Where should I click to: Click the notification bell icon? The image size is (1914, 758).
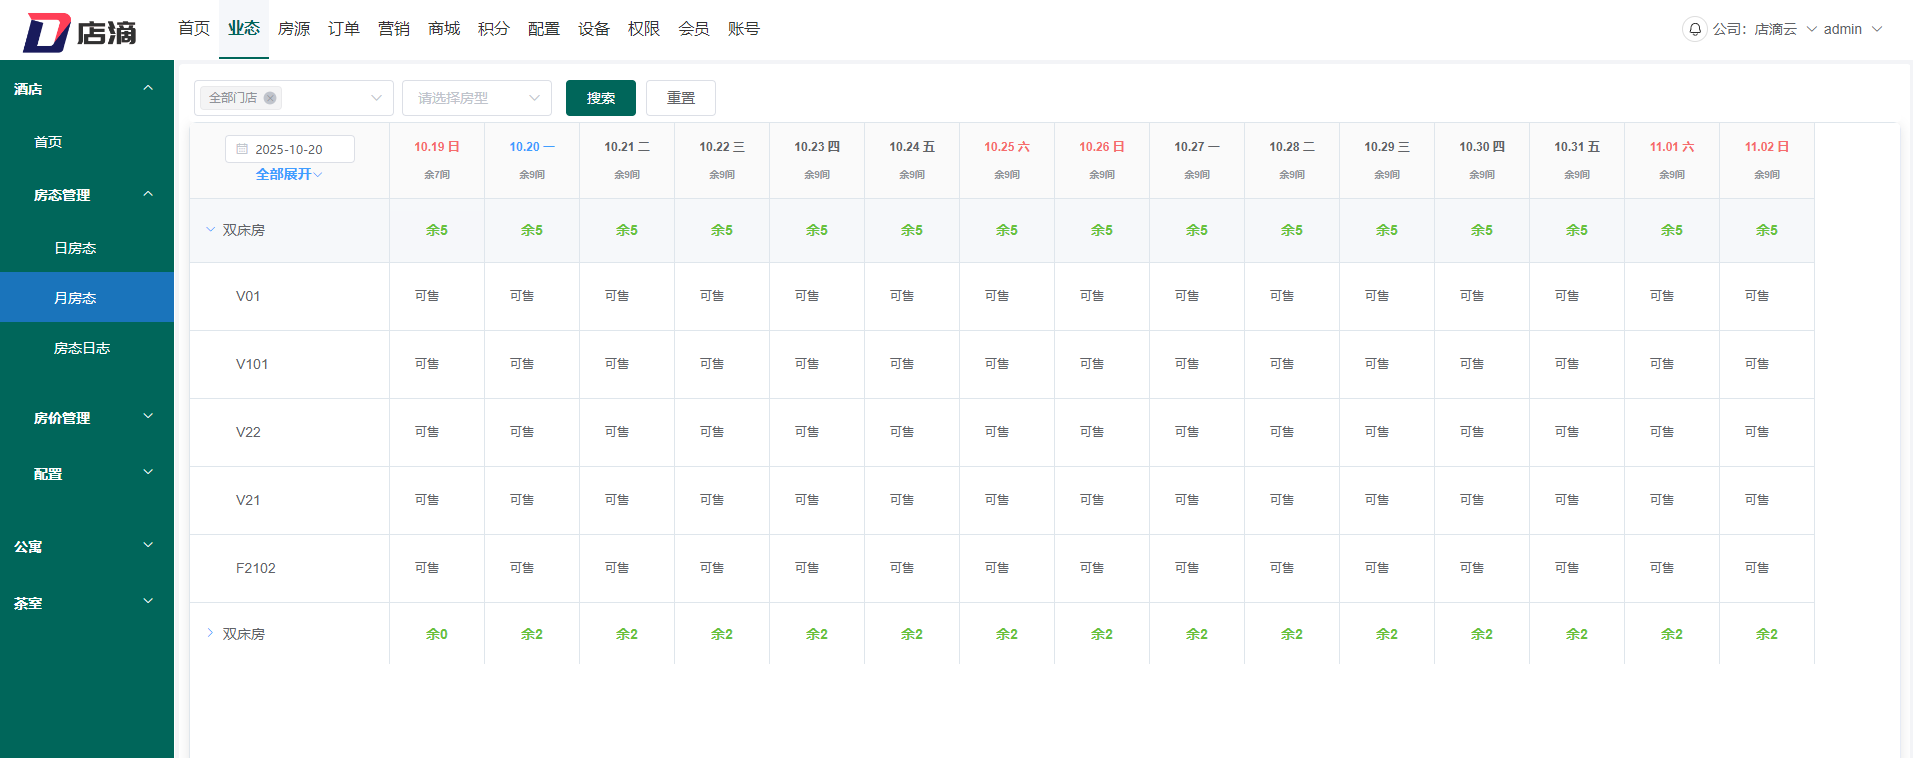1694,29
